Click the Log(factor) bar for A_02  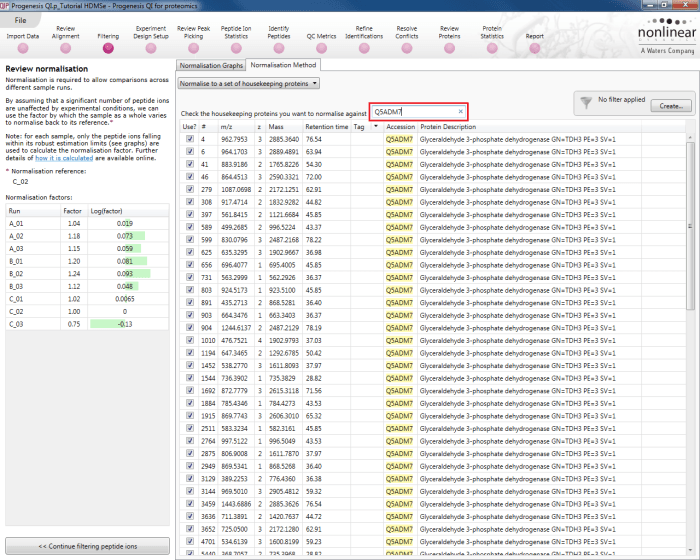(135, 236)
